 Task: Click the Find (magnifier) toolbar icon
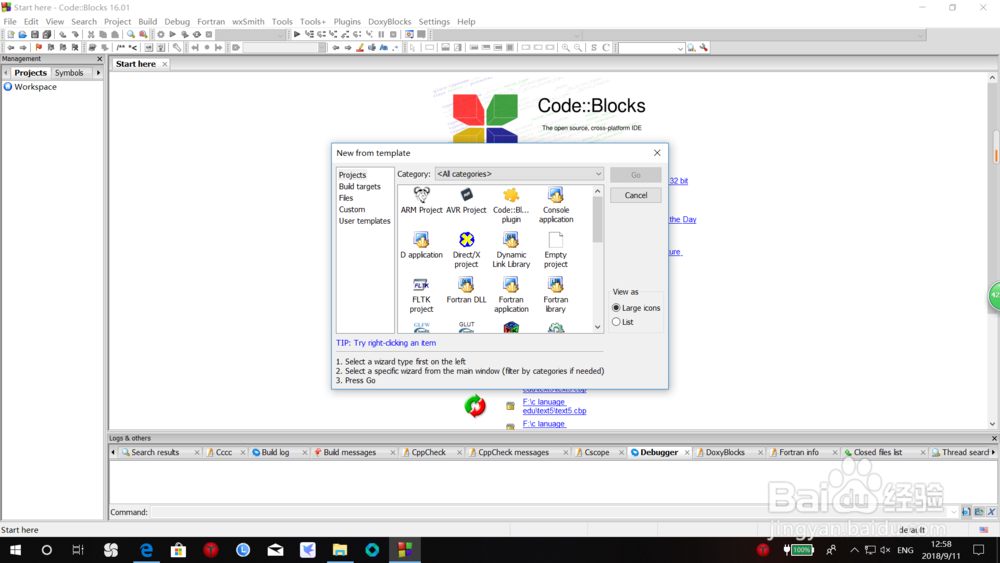click(x=131, y=34)
